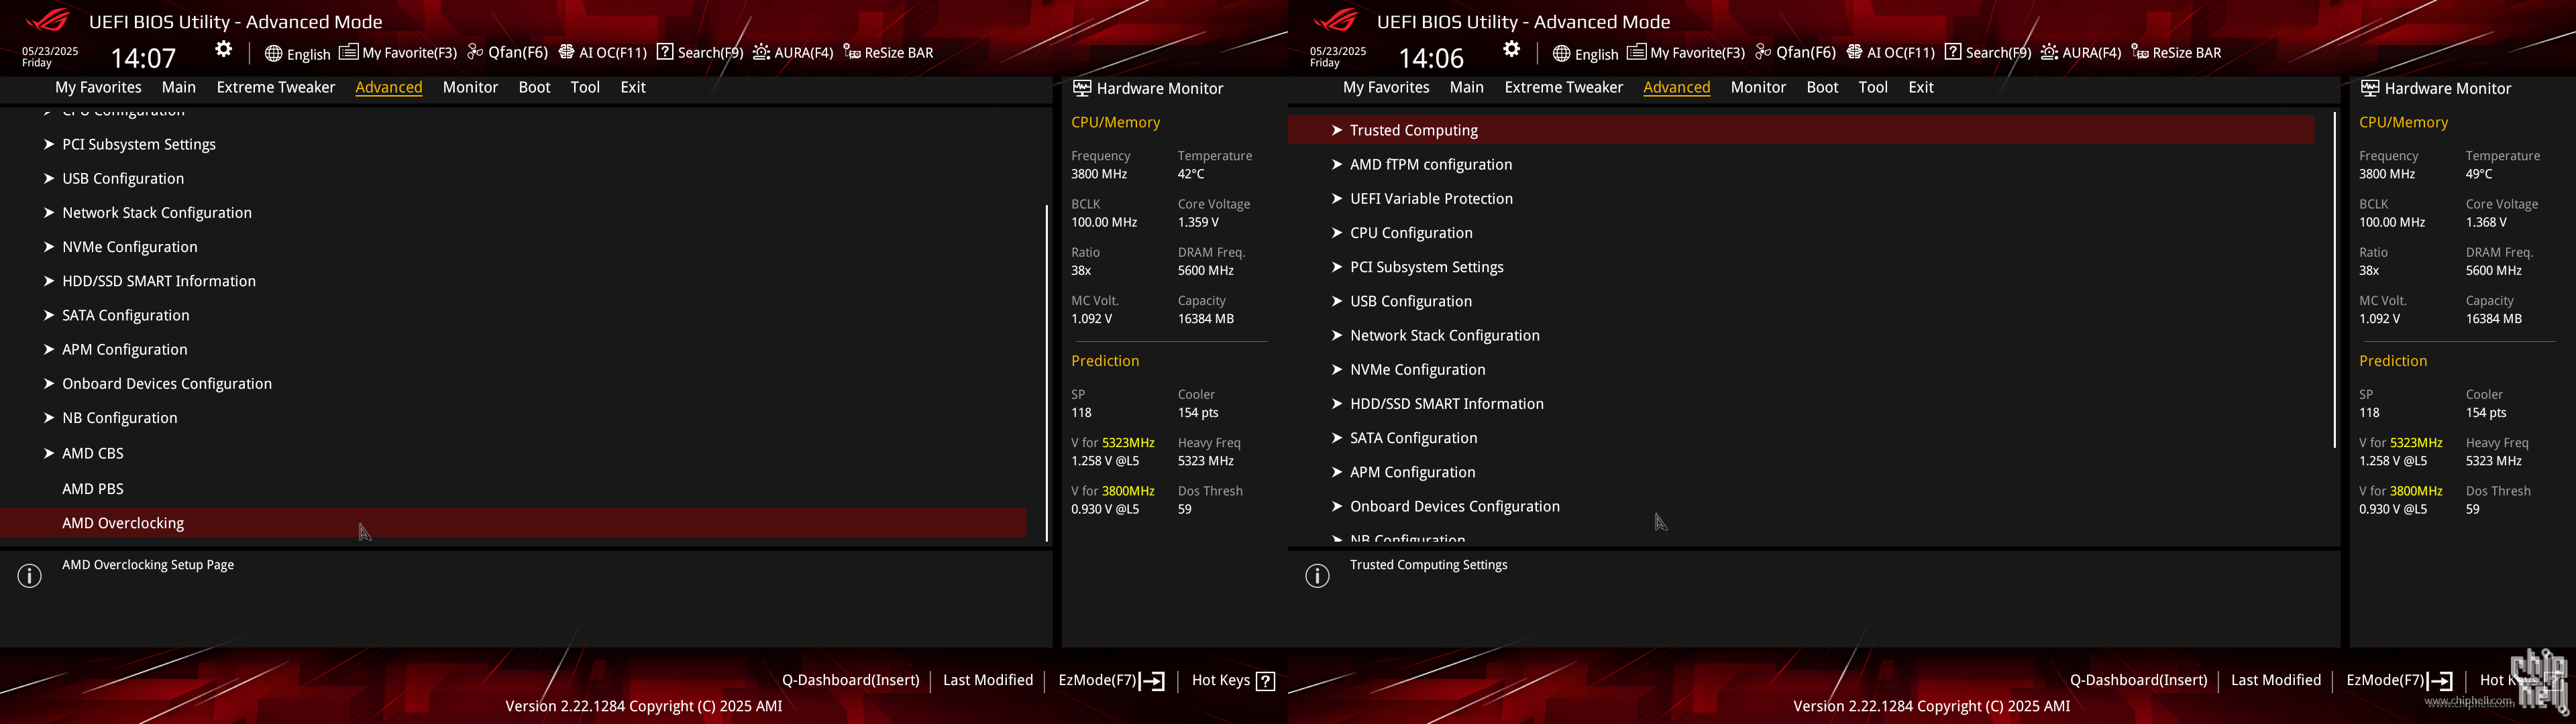Open Search(F9) in right window
Viewport: 2576px width, 724px height.
click(1988, 53)
